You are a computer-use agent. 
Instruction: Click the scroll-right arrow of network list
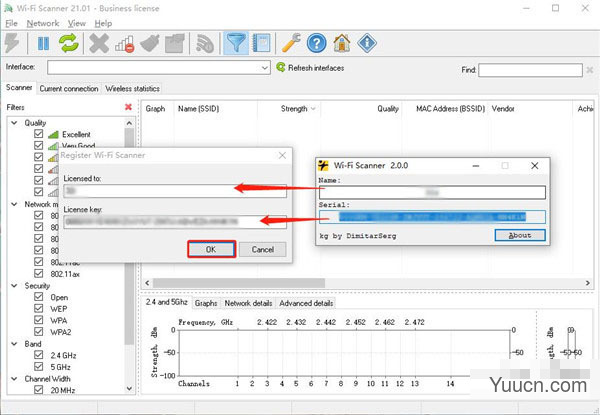587,283
